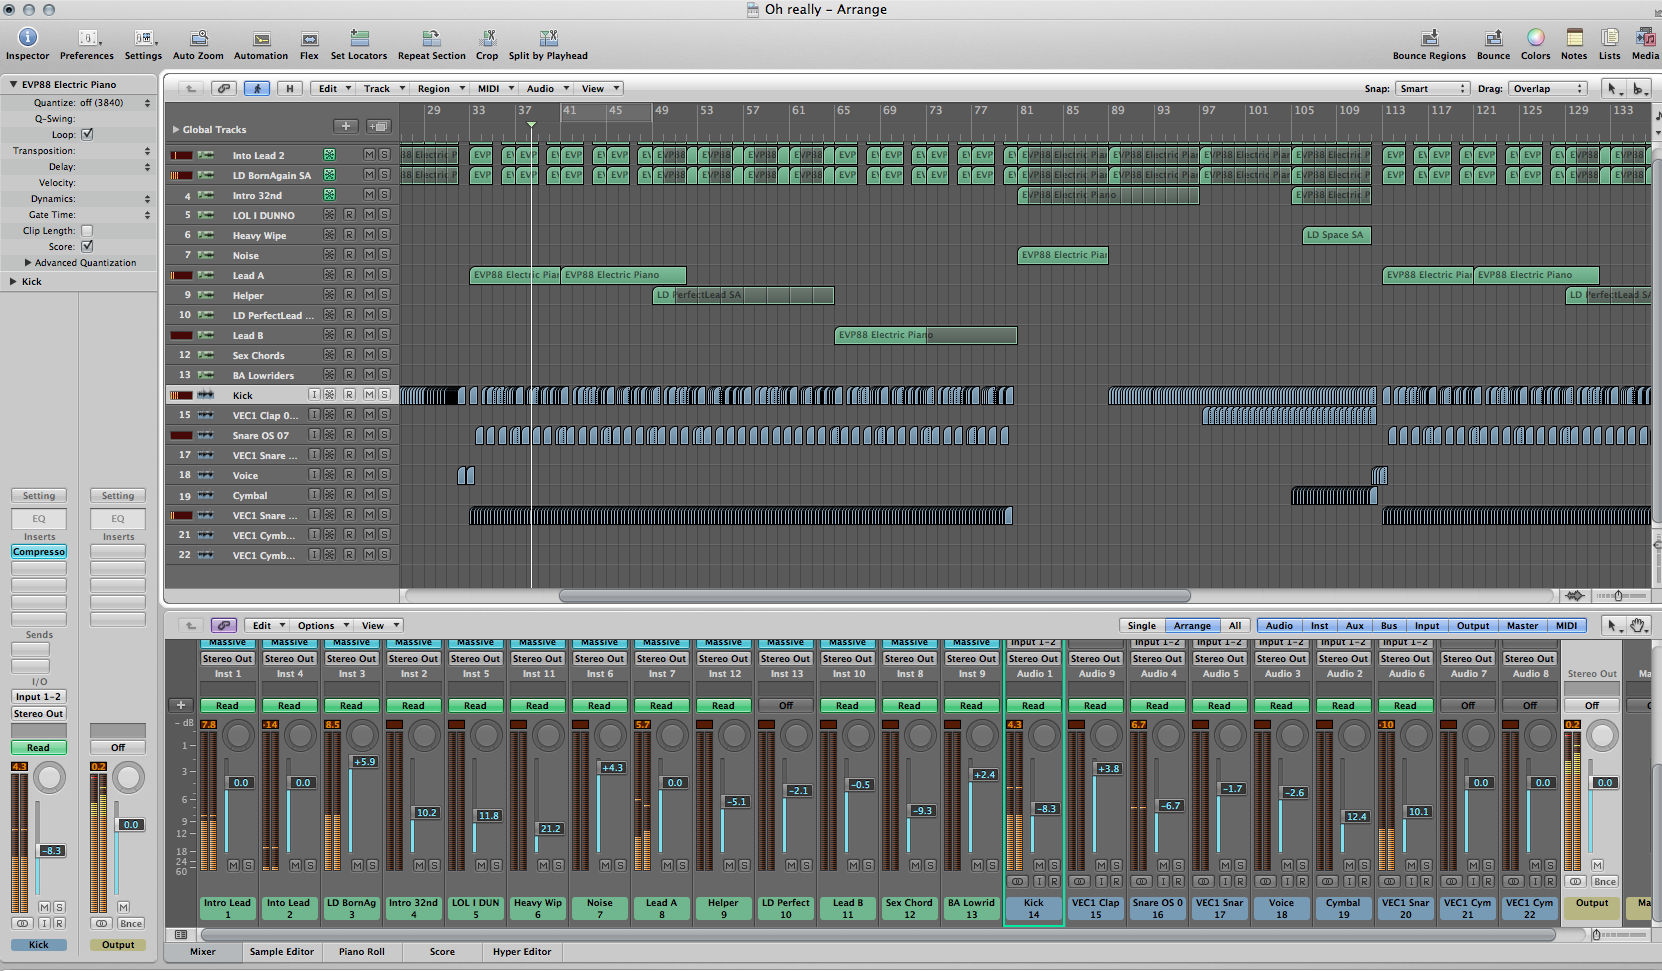Switch to Hyper Editor tab

521,951
